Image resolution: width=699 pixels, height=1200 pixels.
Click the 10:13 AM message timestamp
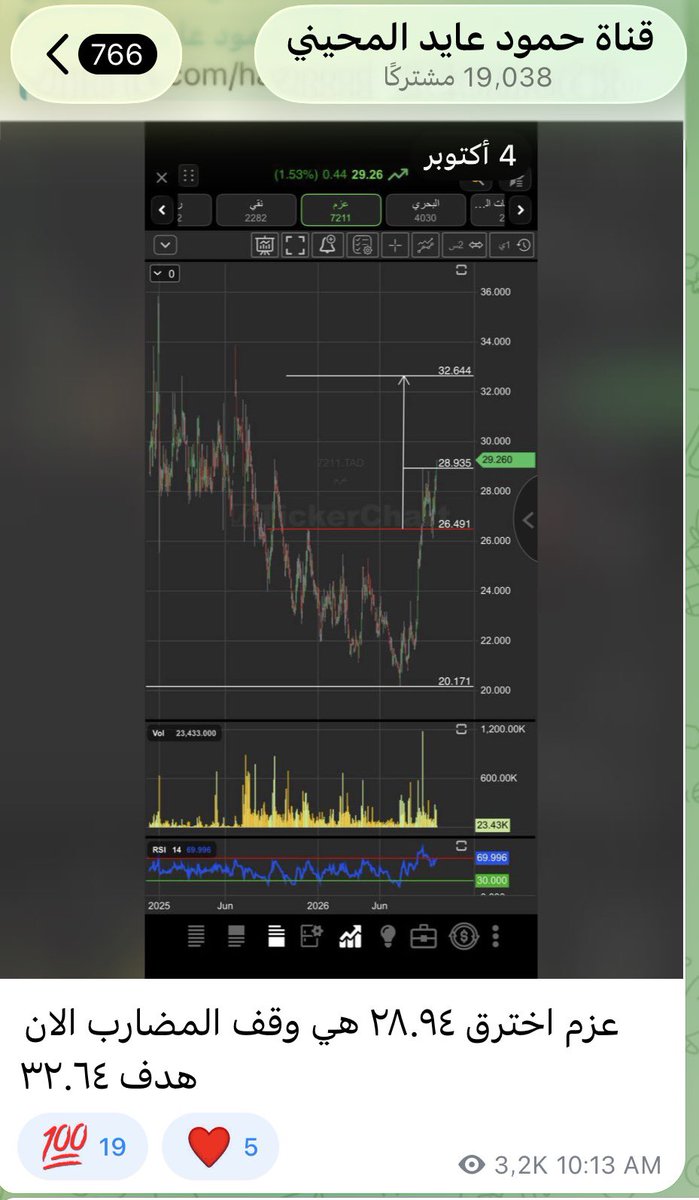611,1164
